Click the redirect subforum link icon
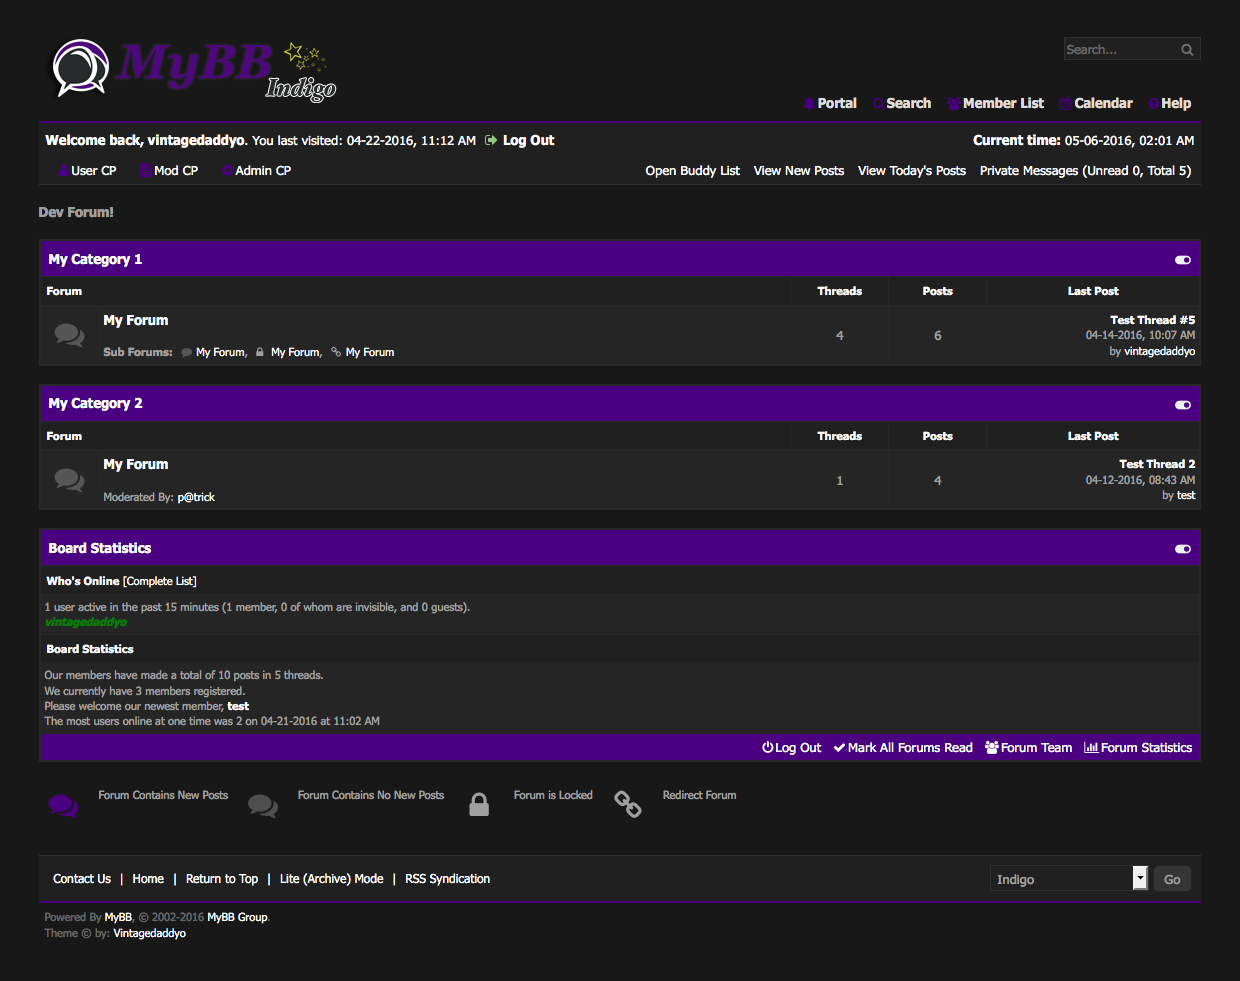The width and height of the screenshot is (1240, 981). (x=336, y=352)
